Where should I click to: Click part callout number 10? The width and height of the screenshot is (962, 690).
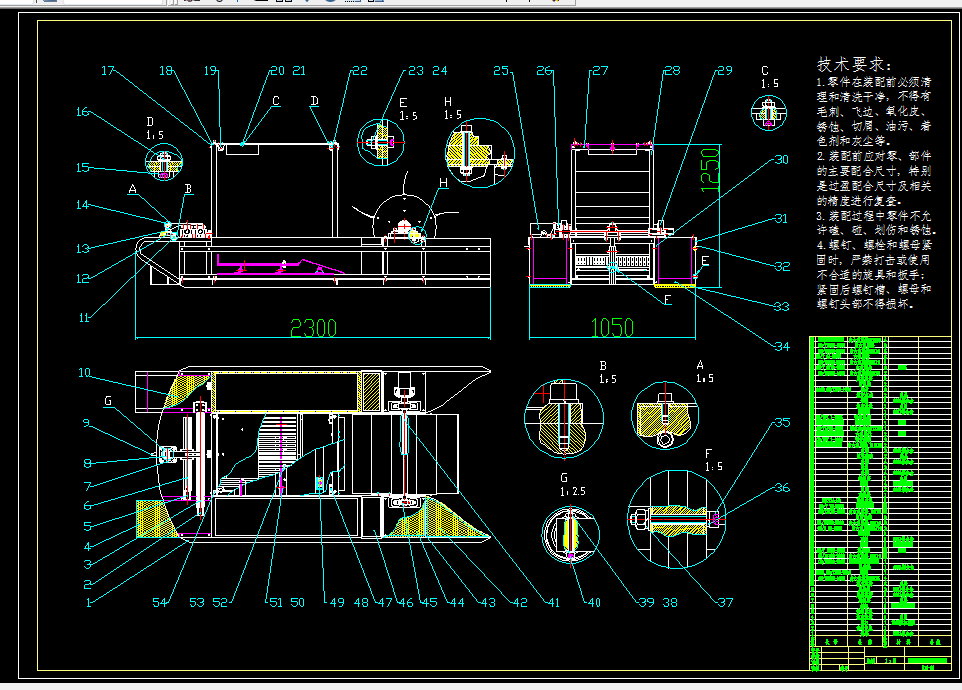(x=85, y=373)
